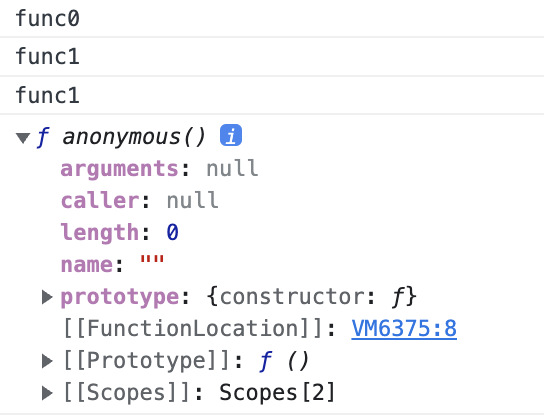The image size is (544, 418).
Task: Open the VM6375:8 function location link
Action: click(404, 328)
